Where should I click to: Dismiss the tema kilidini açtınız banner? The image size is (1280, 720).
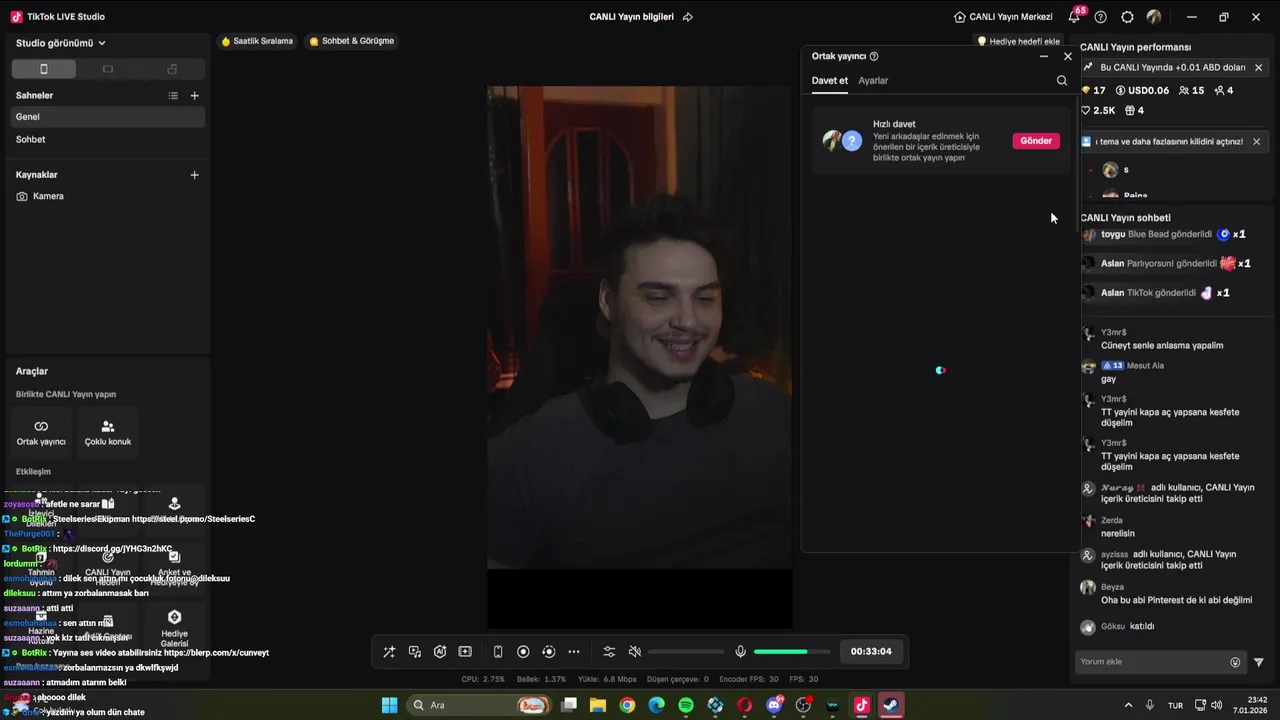point(1257,142)
